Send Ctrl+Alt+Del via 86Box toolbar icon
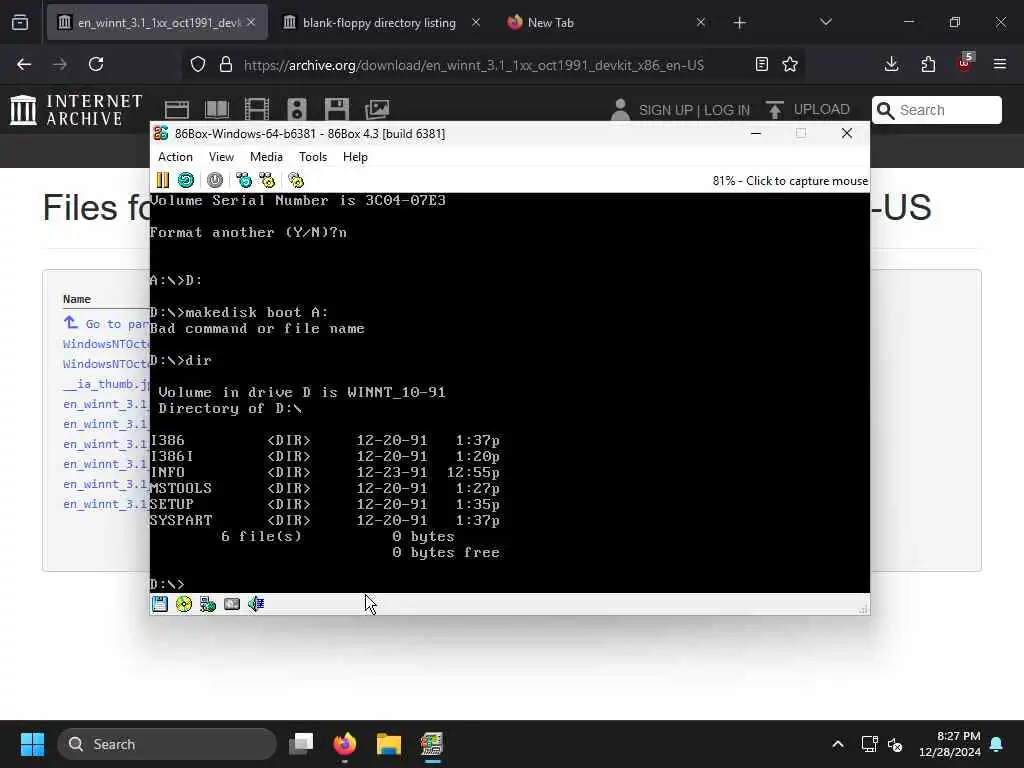The height and width of the screenshot is (768, 1024). (244, 180)
